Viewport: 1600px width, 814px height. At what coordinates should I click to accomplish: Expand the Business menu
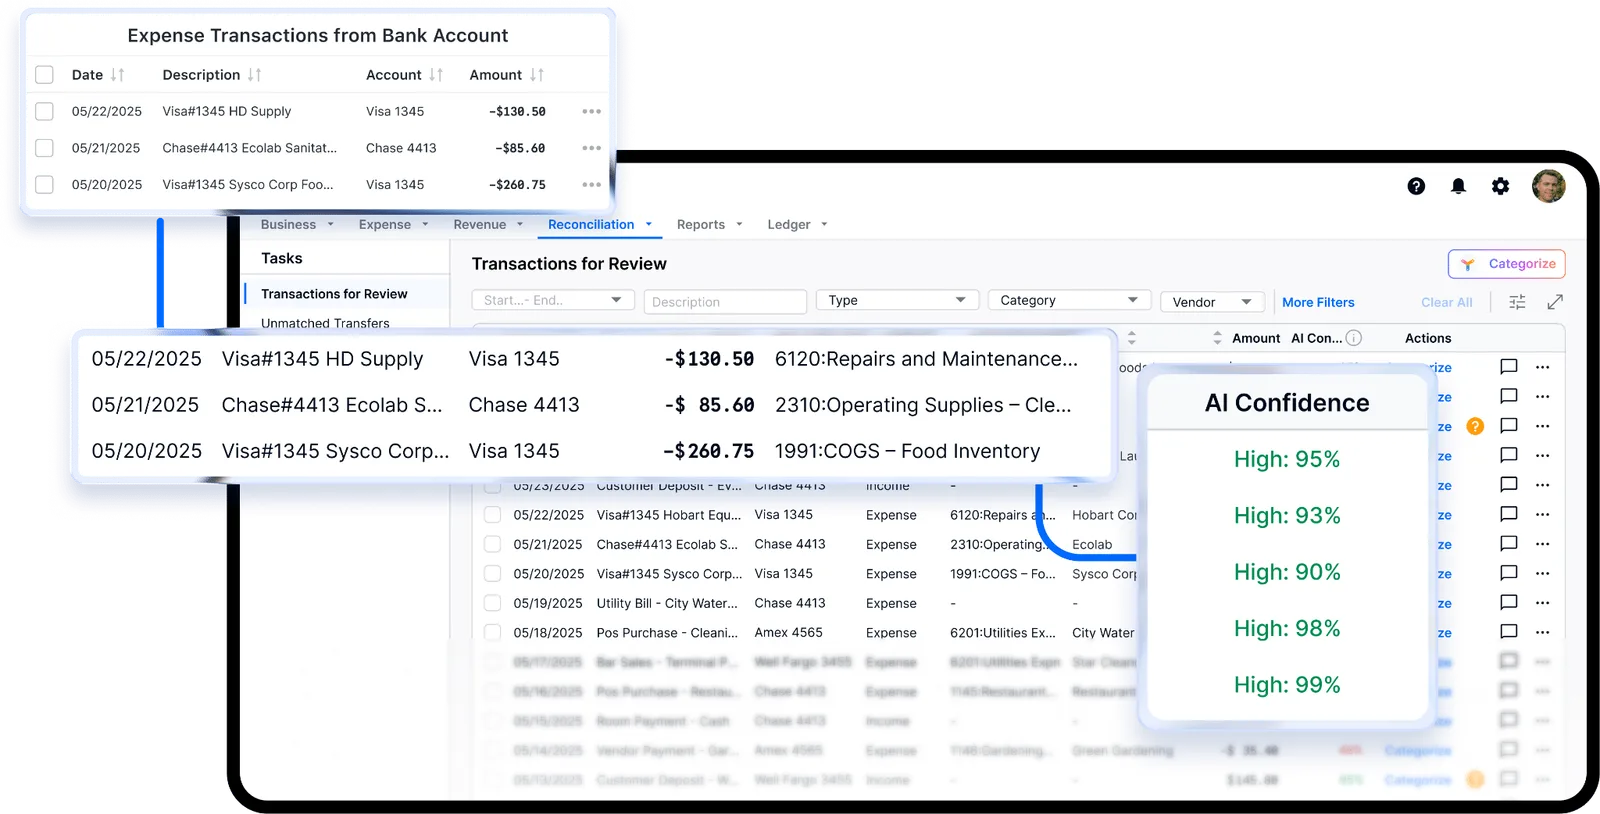pyautogui.click(x=297, y=225)
